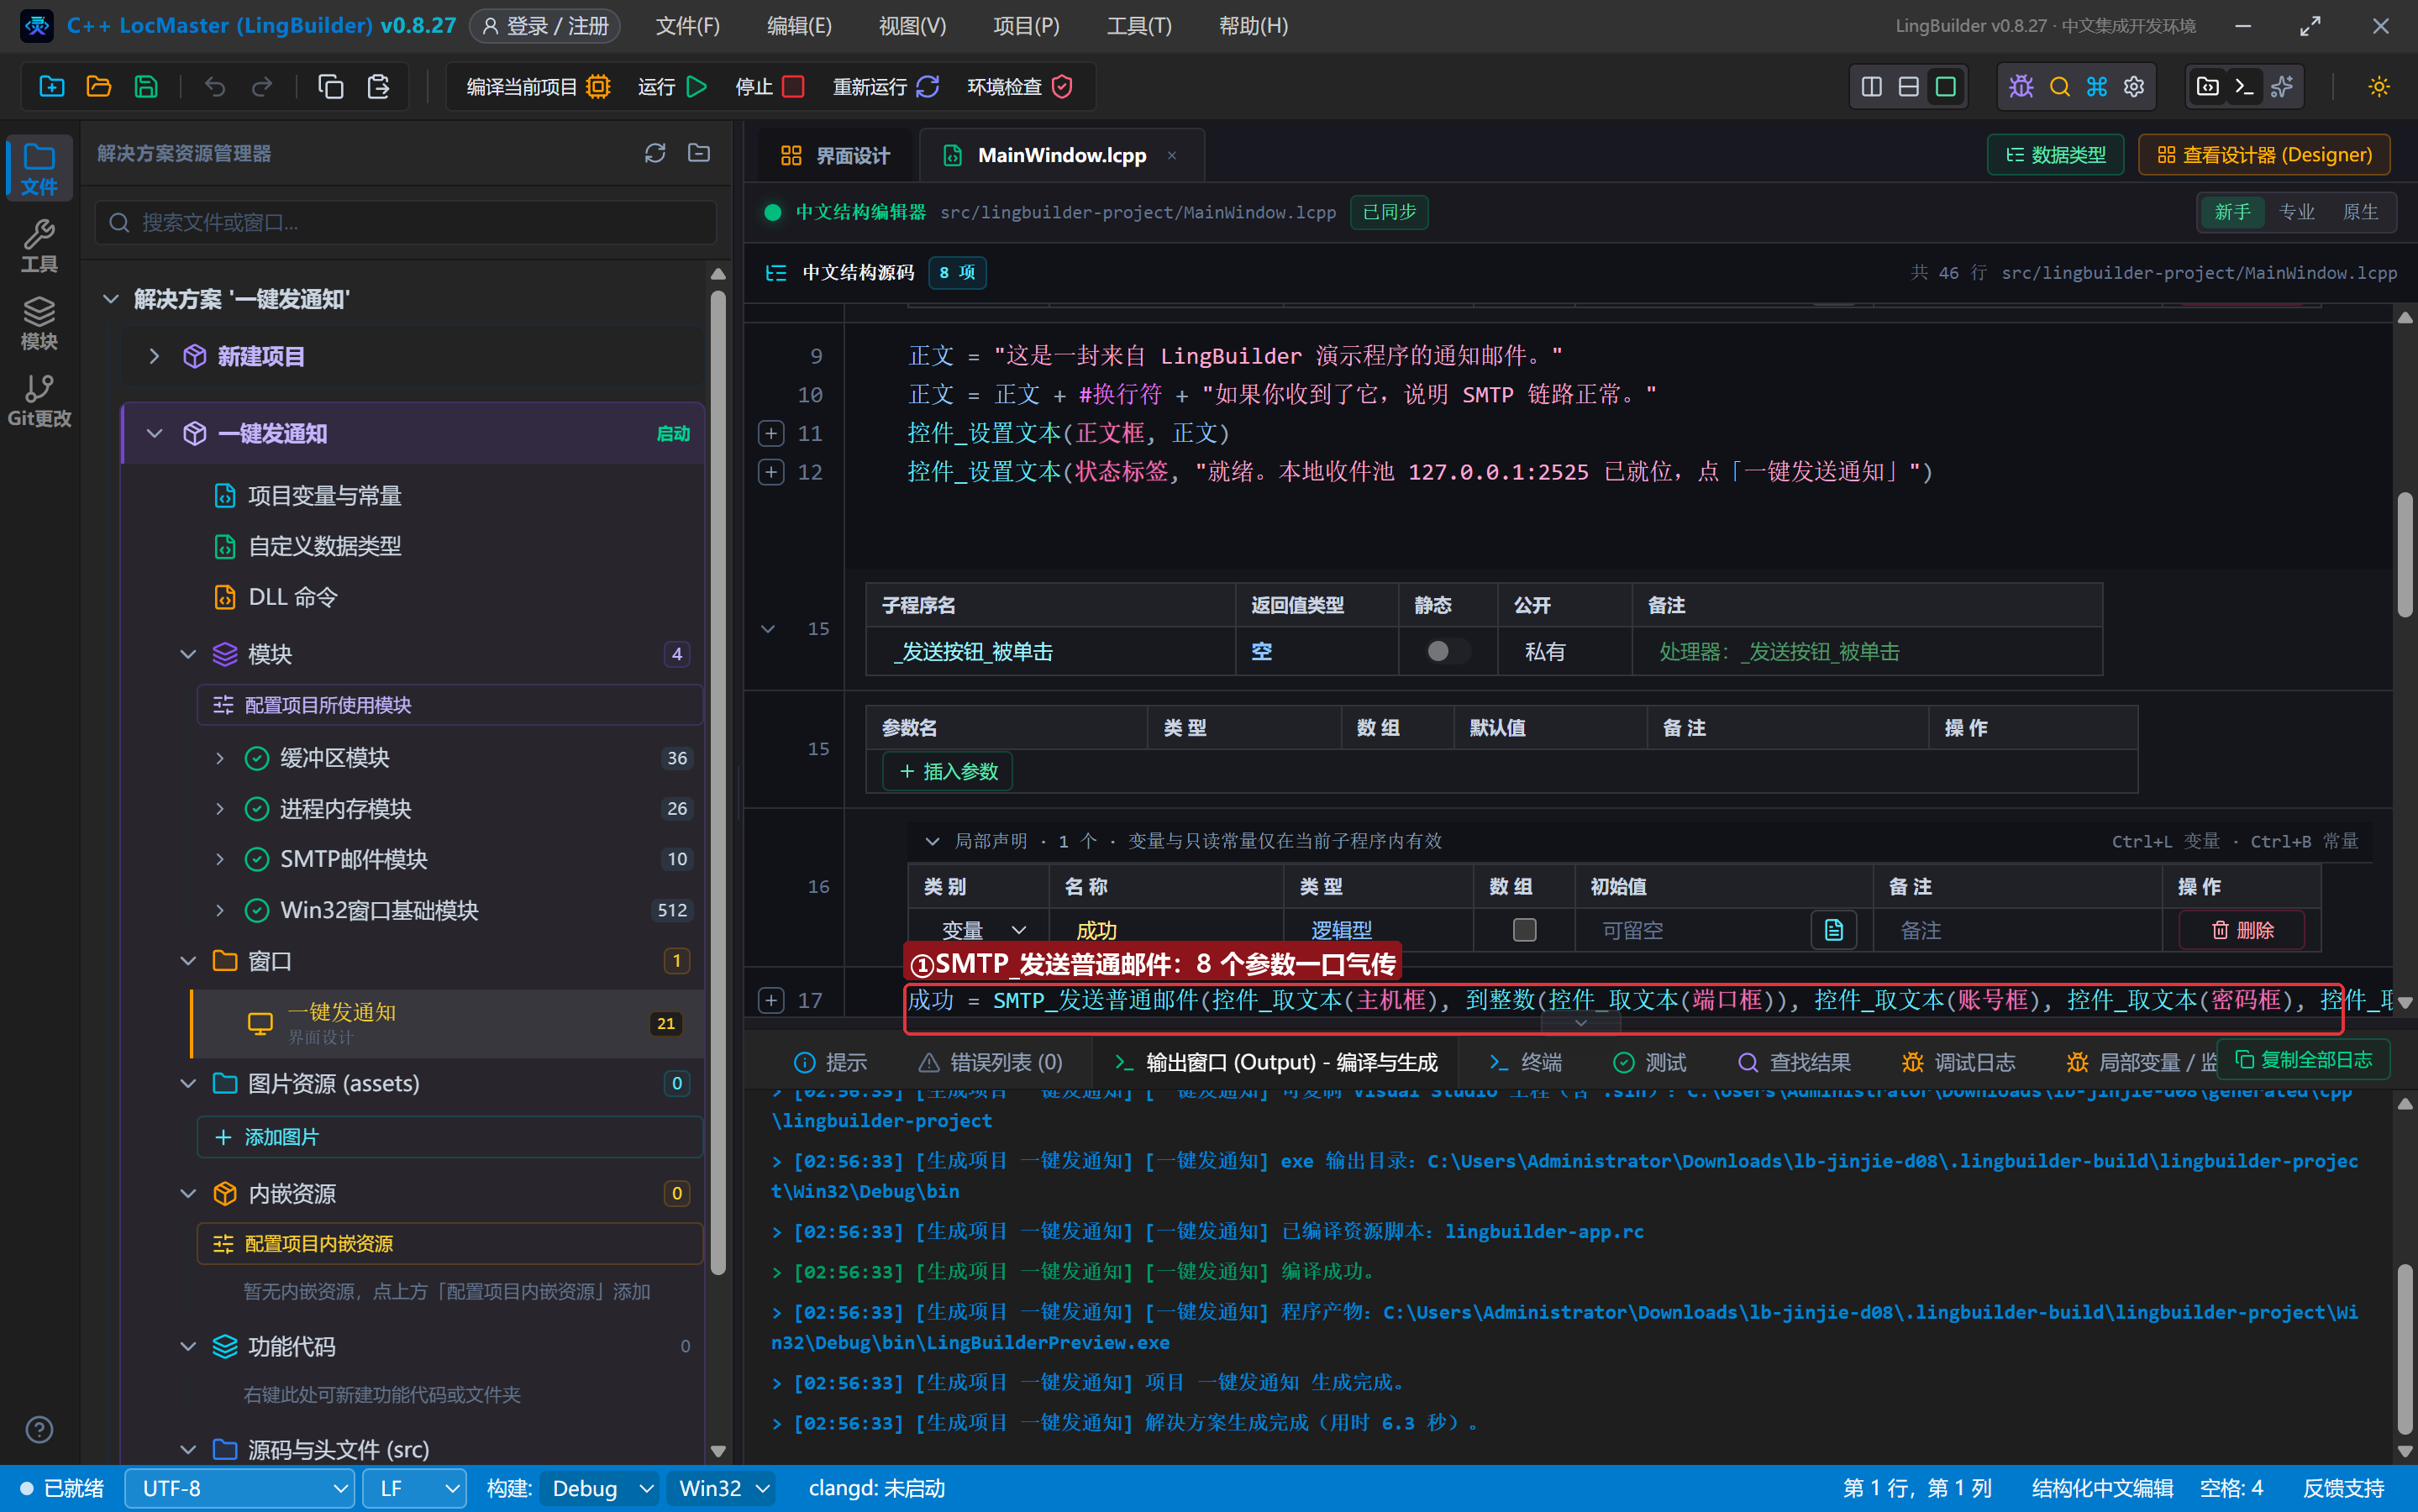
Task: Expand the SMTP邮件模块 tree node
Action: tap(220, 859)
